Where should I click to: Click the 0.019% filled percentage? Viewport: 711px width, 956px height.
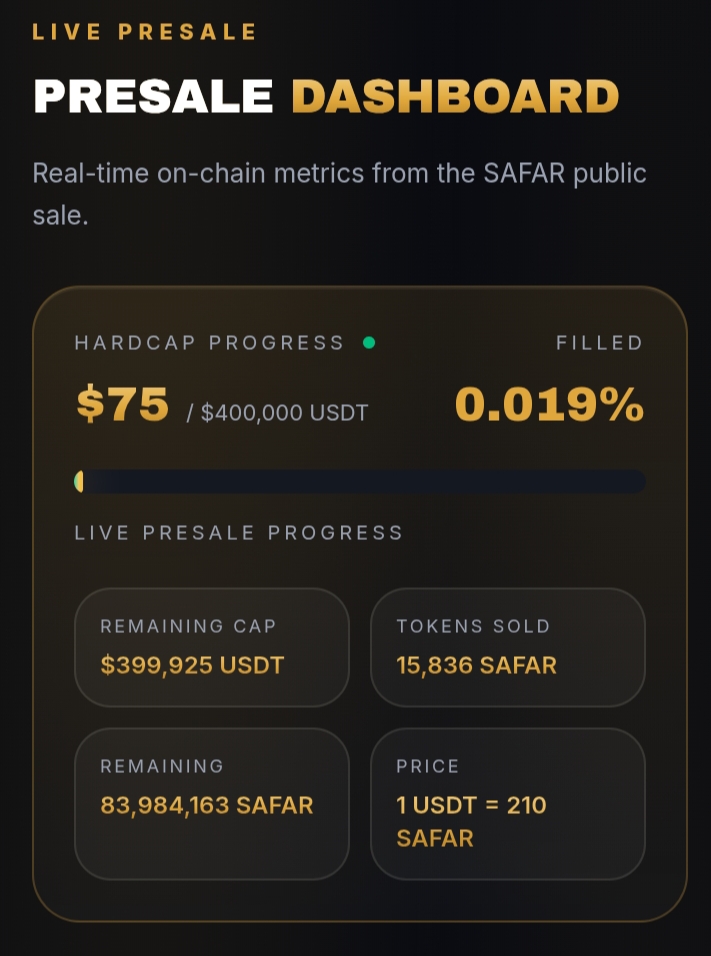[x=549, y=404]
